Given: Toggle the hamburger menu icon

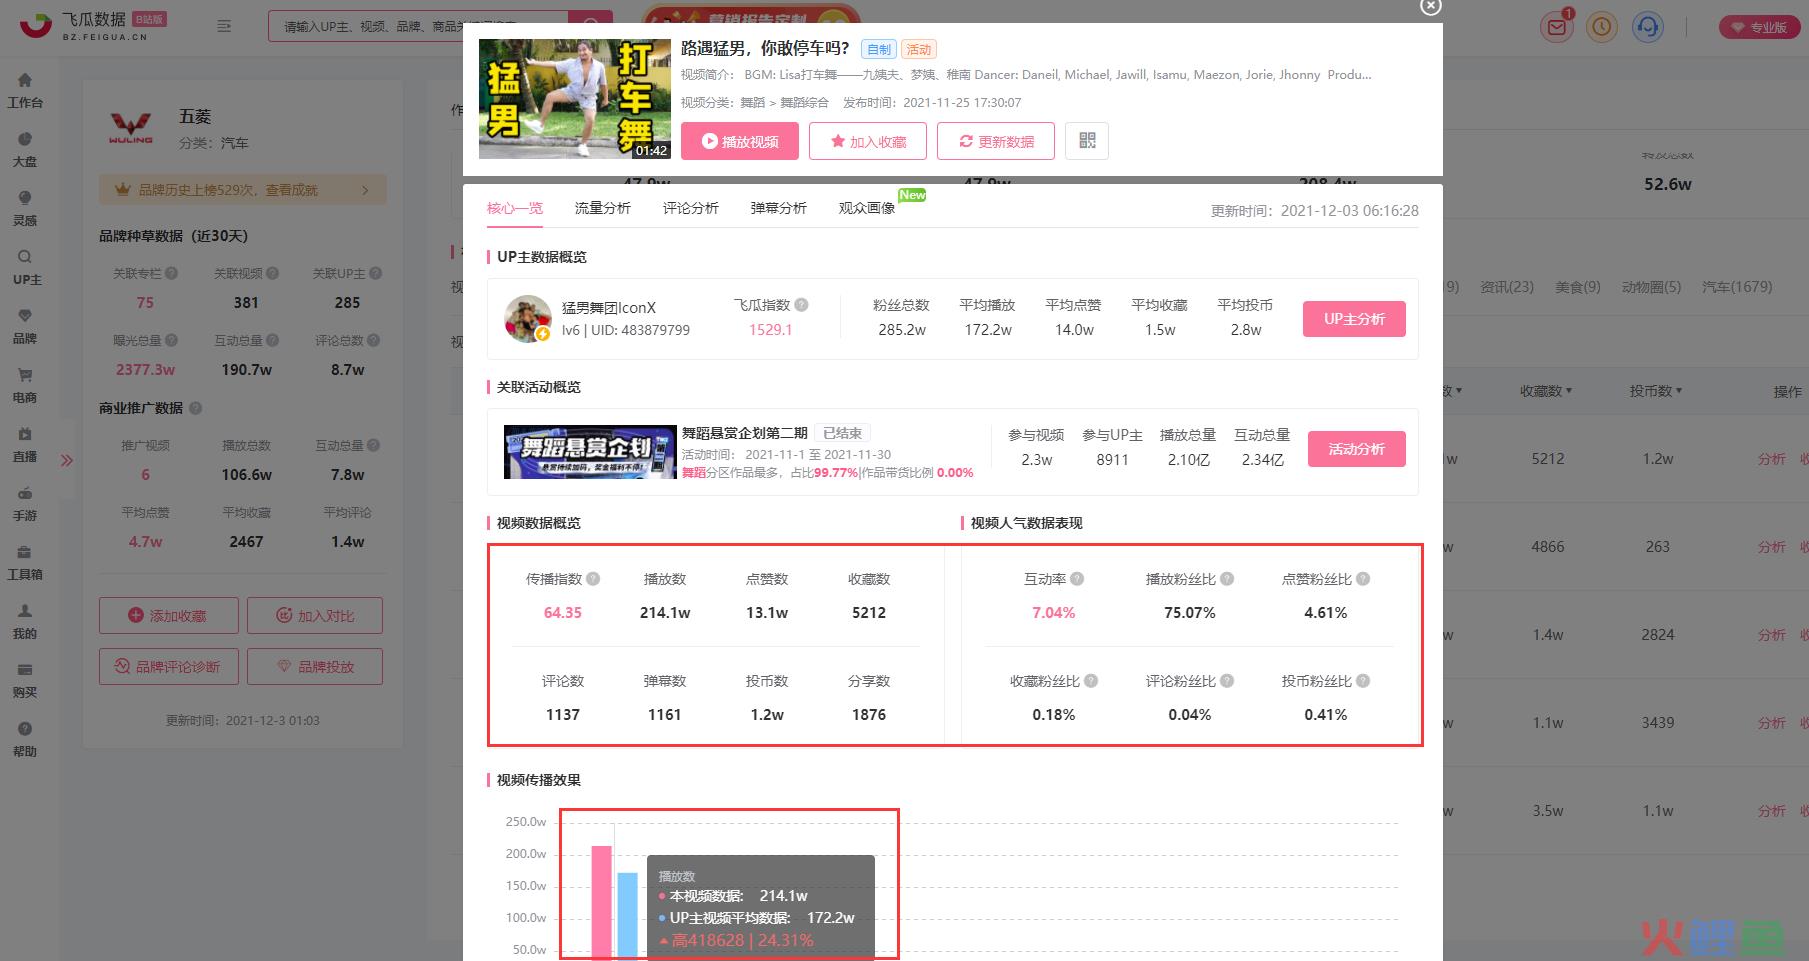Looking at the screenshot, I should click(224, 27).
